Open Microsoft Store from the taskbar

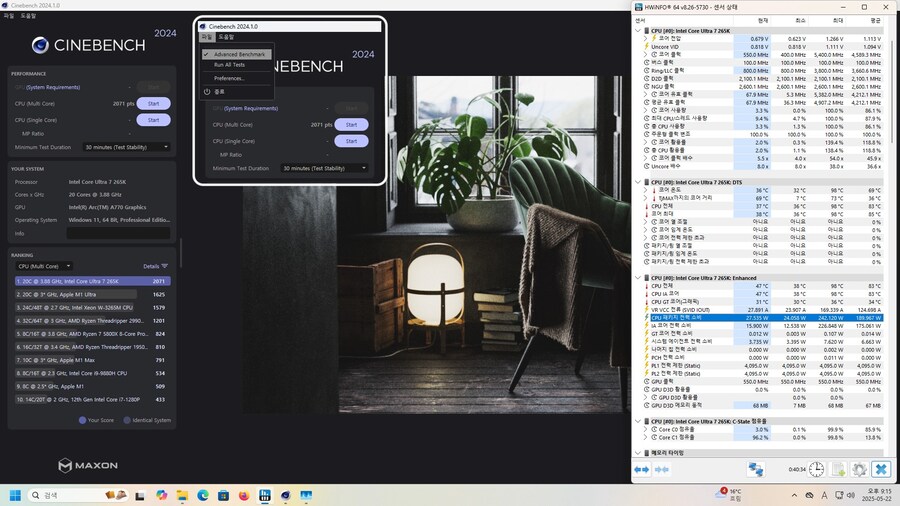[223, 495]
